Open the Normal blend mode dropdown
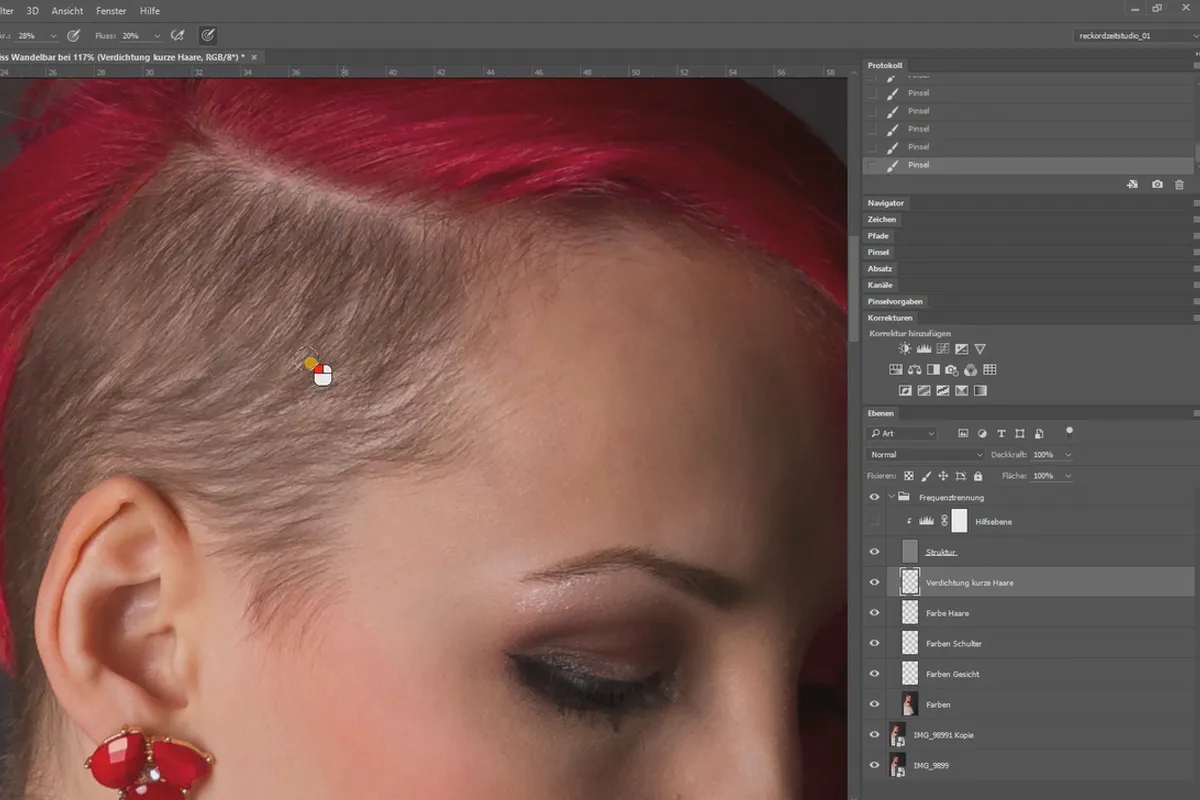The height and width of the screenshot is (800, 1200). [x=927, y=455]
